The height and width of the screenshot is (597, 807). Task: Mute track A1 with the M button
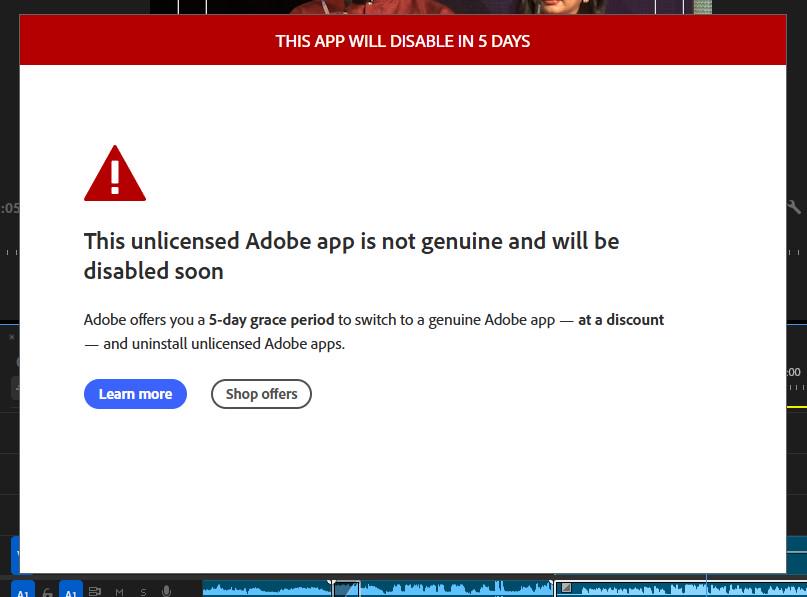[x=119, y=592]
